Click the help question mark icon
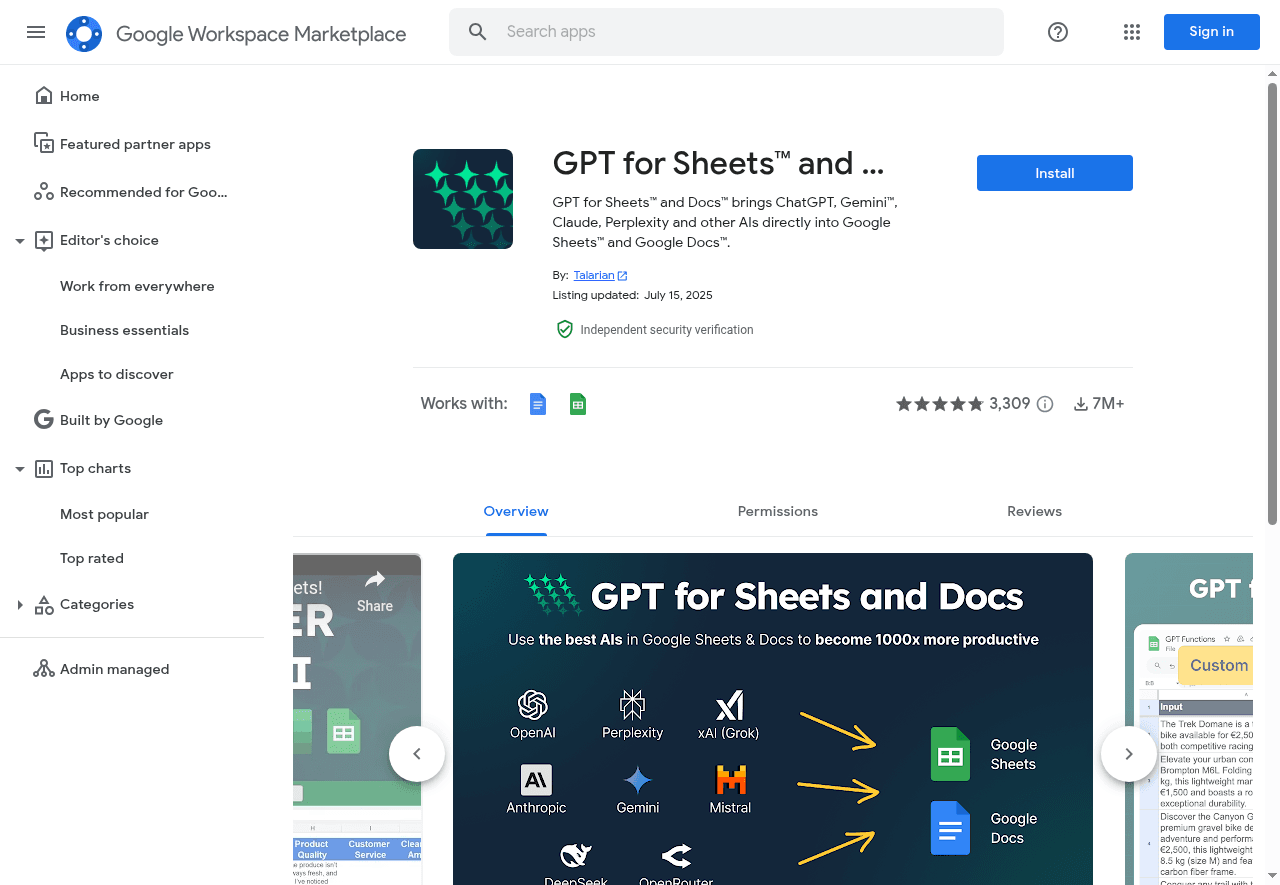Image resolution: width=1280 pixels, height=885 pixels. 1057,32
